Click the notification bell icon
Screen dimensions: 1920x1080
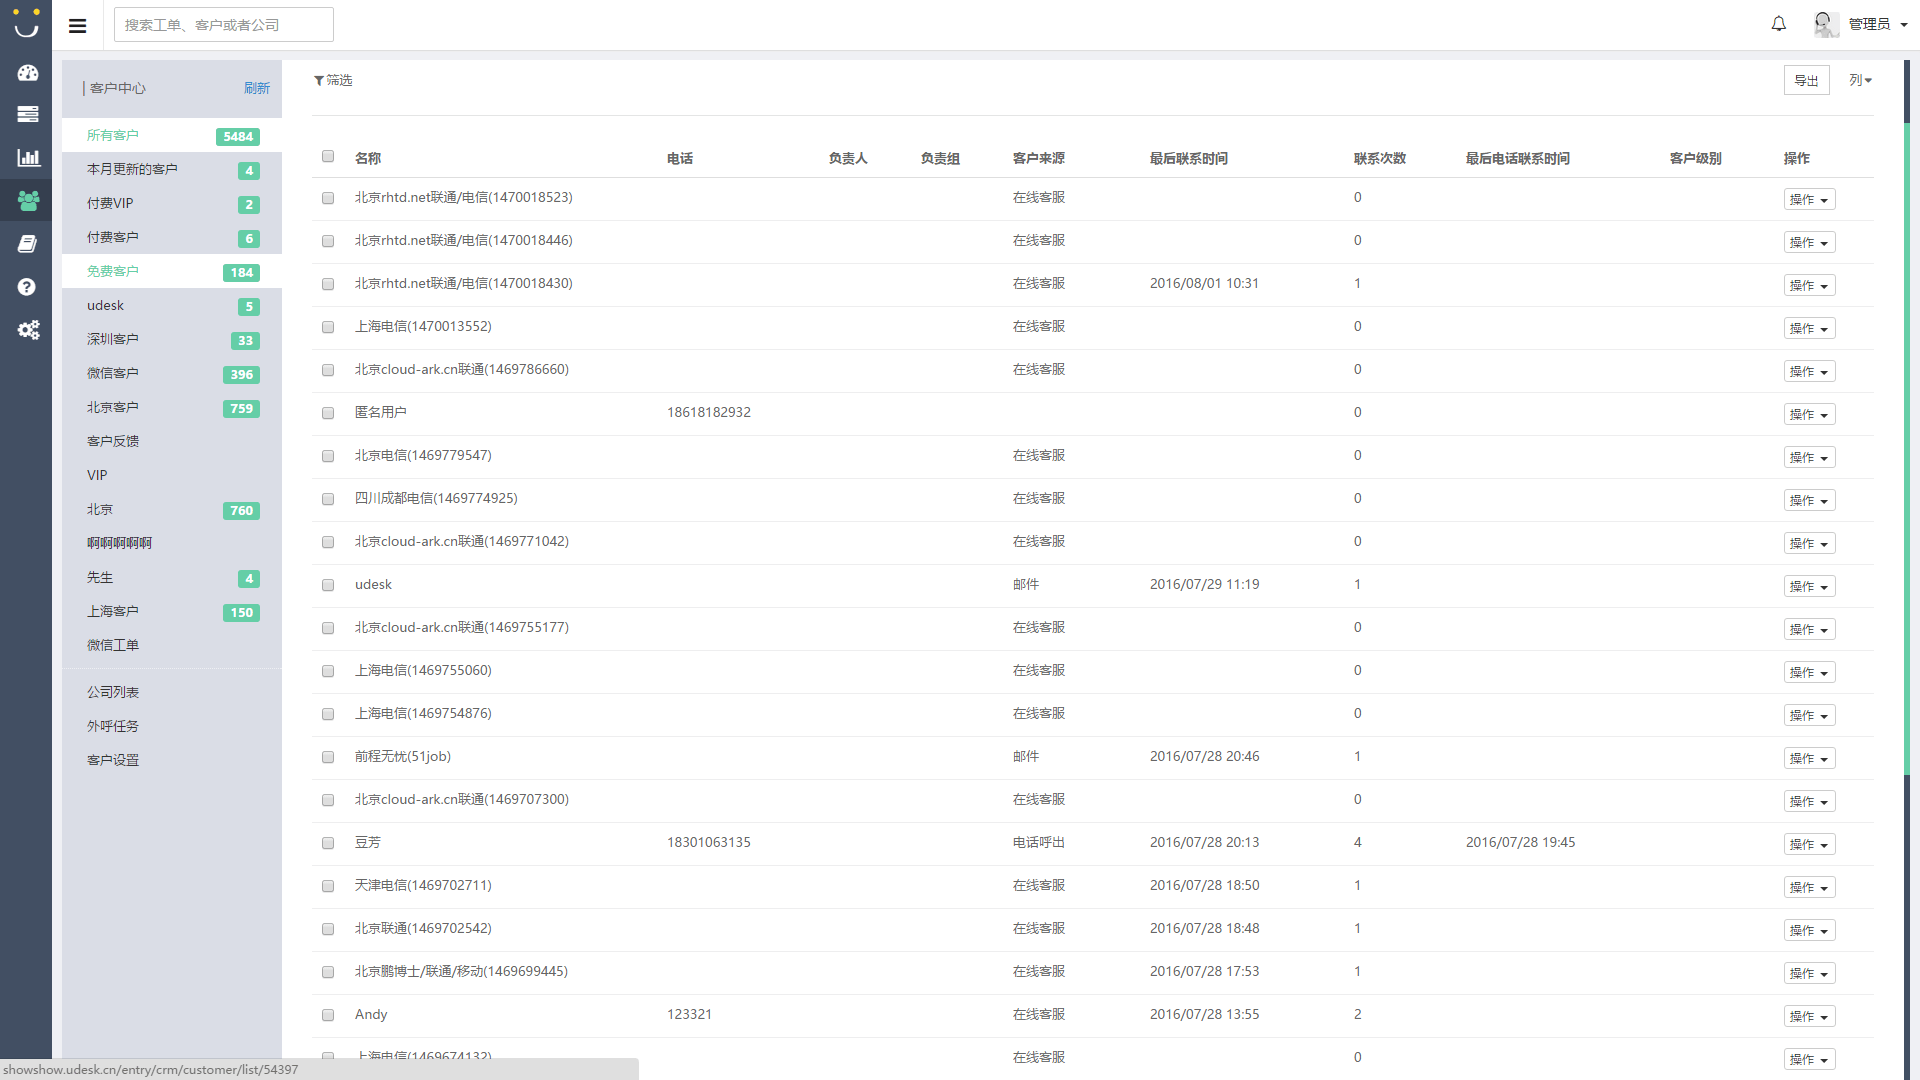coord(1778,24)
